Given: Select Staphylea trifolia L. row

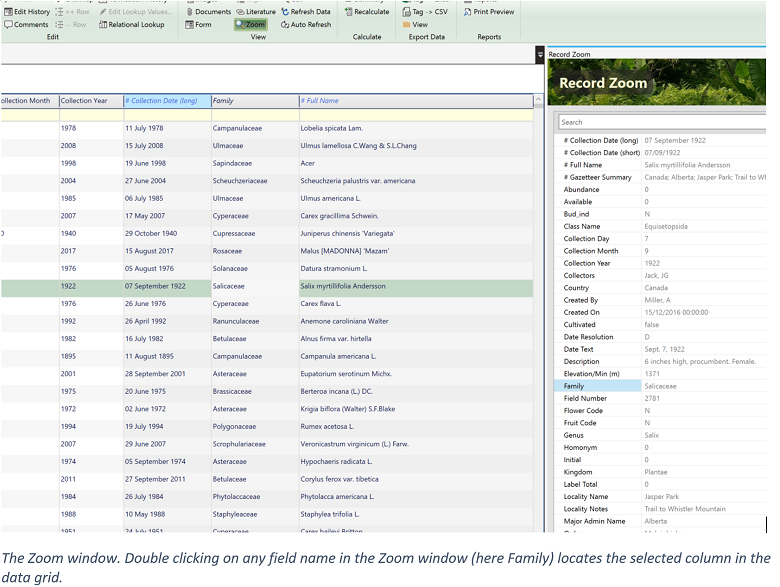Looking at the screenshot, I should (267, 514).
